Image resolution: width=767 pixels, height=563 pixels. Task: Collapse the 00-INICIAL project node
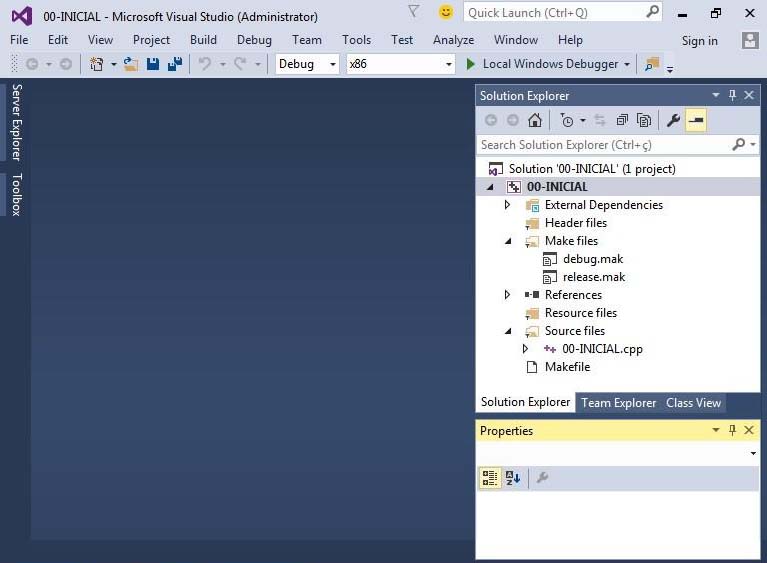tap(490, 187)
